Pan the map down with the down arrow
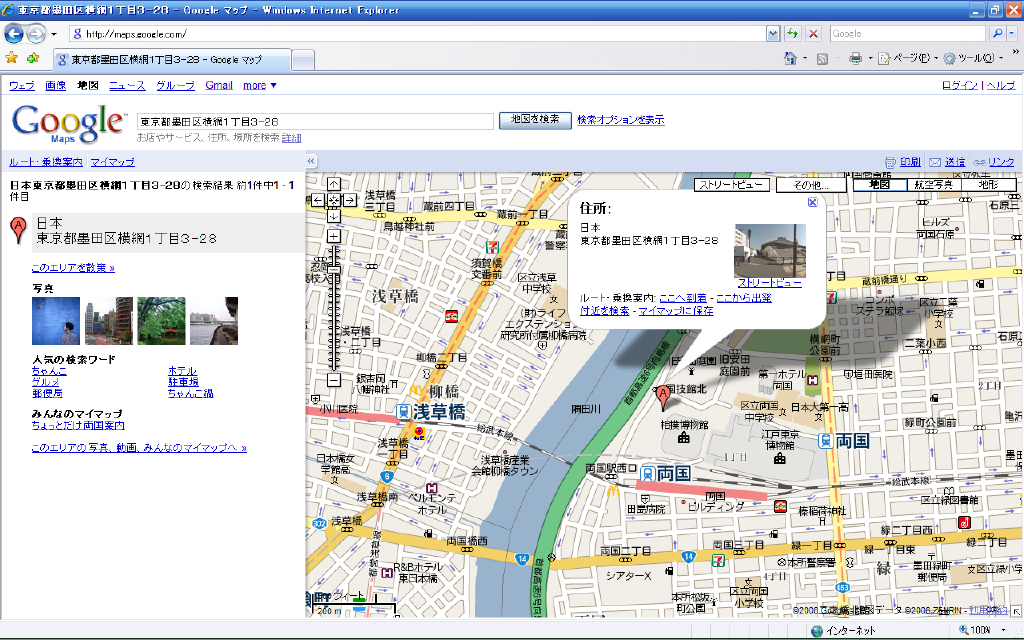Image resolution: width=1024 pixels, height=640 pixels. (333, 216)
